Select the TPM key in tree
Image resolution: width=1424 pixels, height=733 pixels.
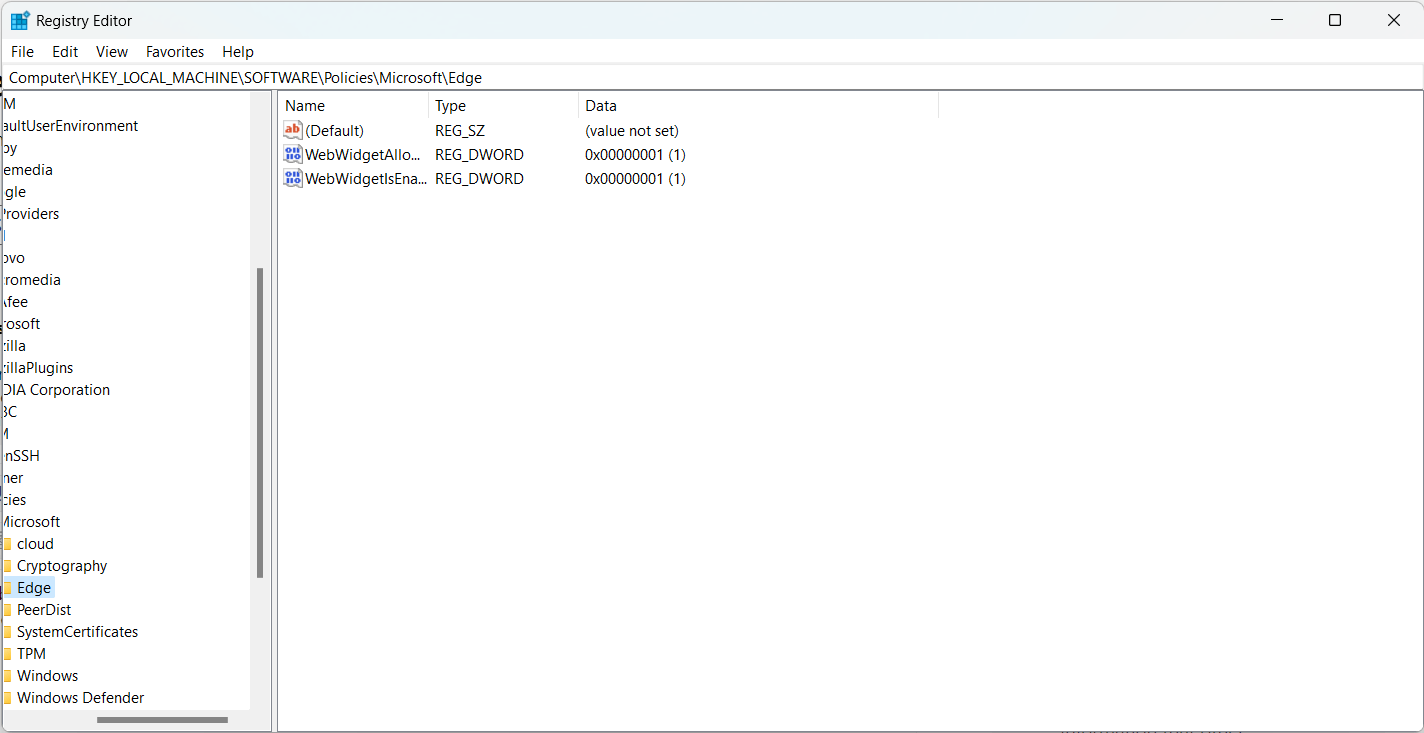(31, 654)
